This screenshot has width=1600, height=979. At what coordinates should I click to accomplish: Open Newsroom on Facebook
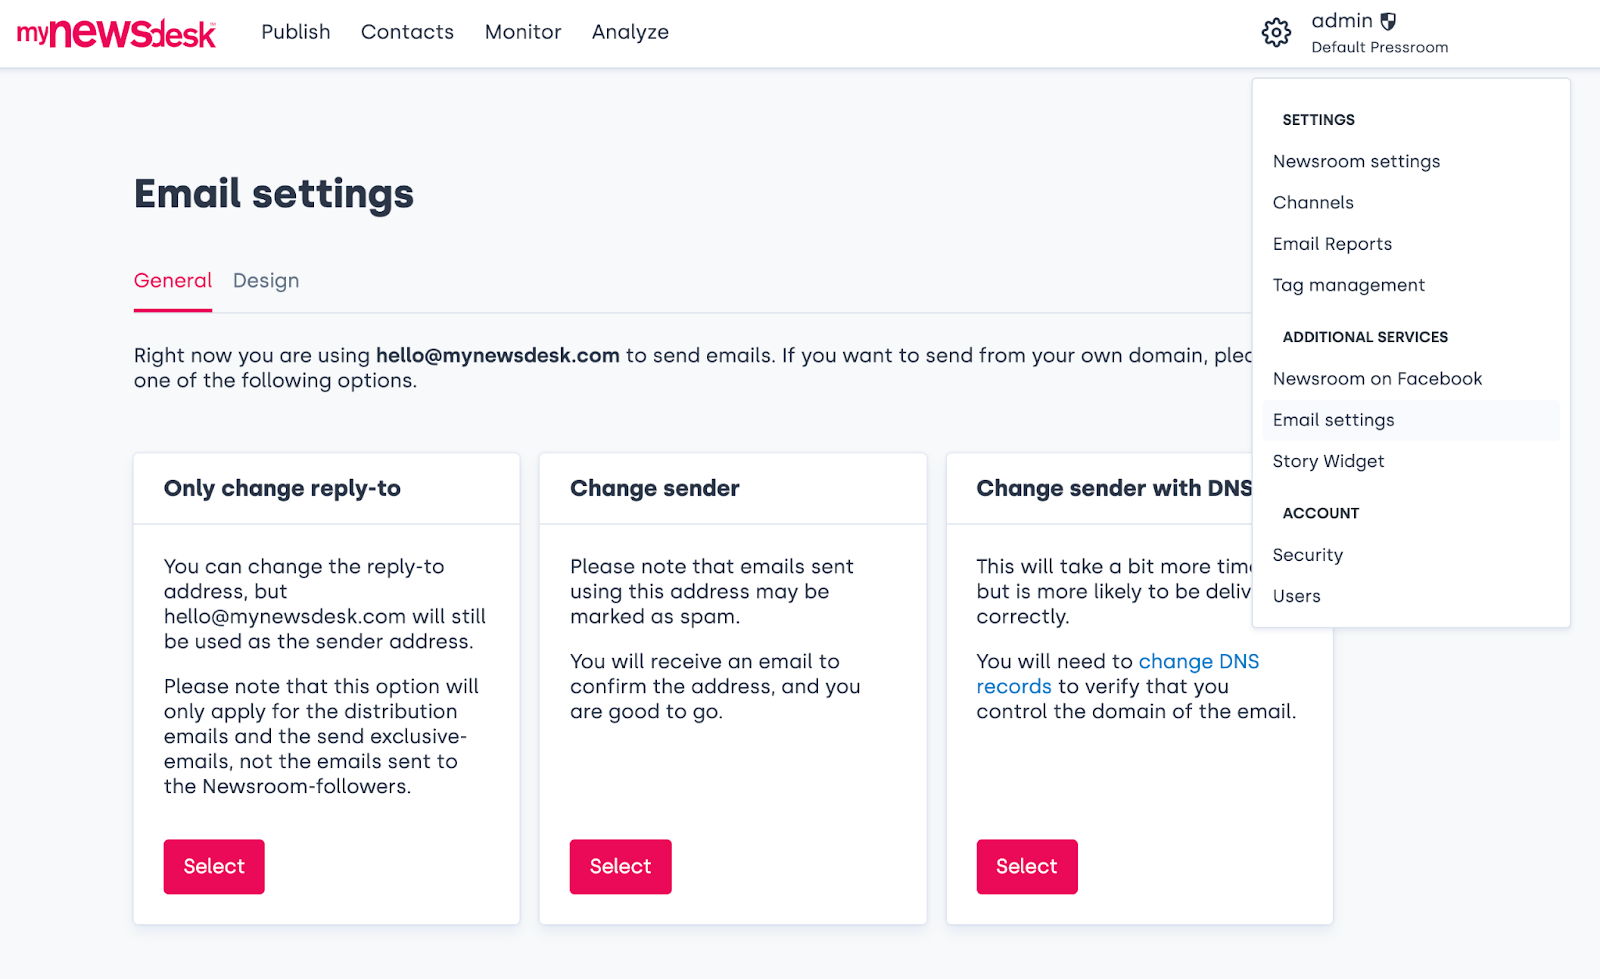point(1376,378)
